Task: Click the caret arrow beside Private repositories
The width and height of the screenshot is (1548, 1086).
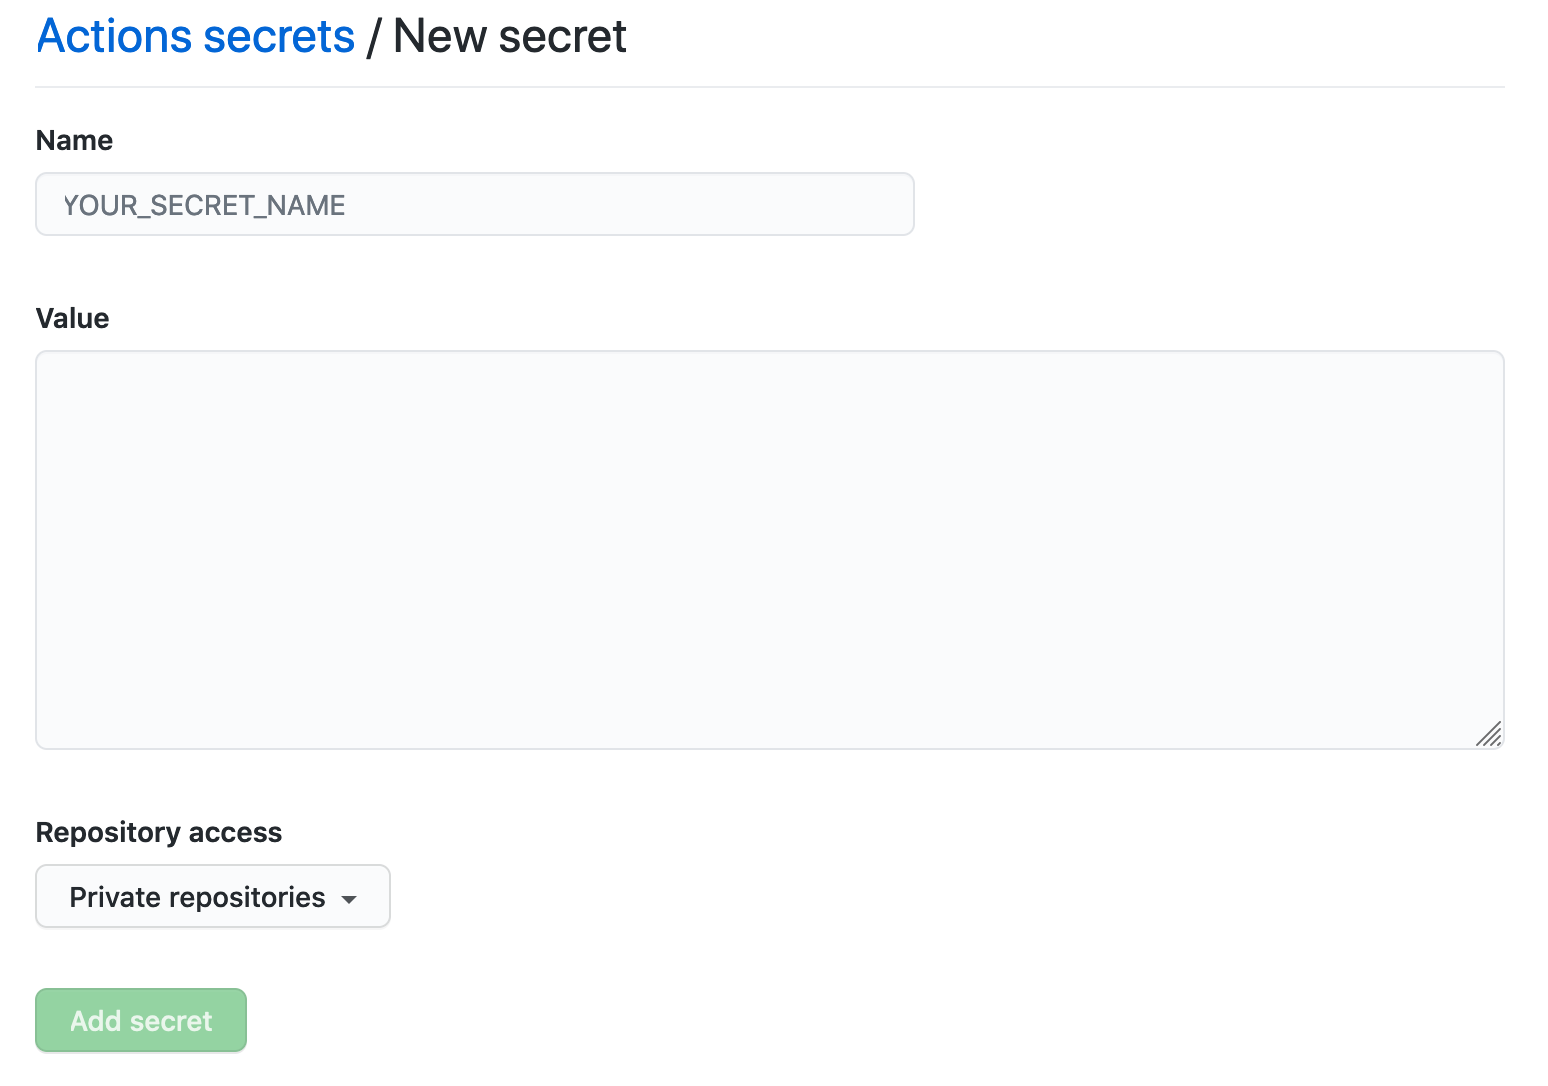Action: (349, 899)
